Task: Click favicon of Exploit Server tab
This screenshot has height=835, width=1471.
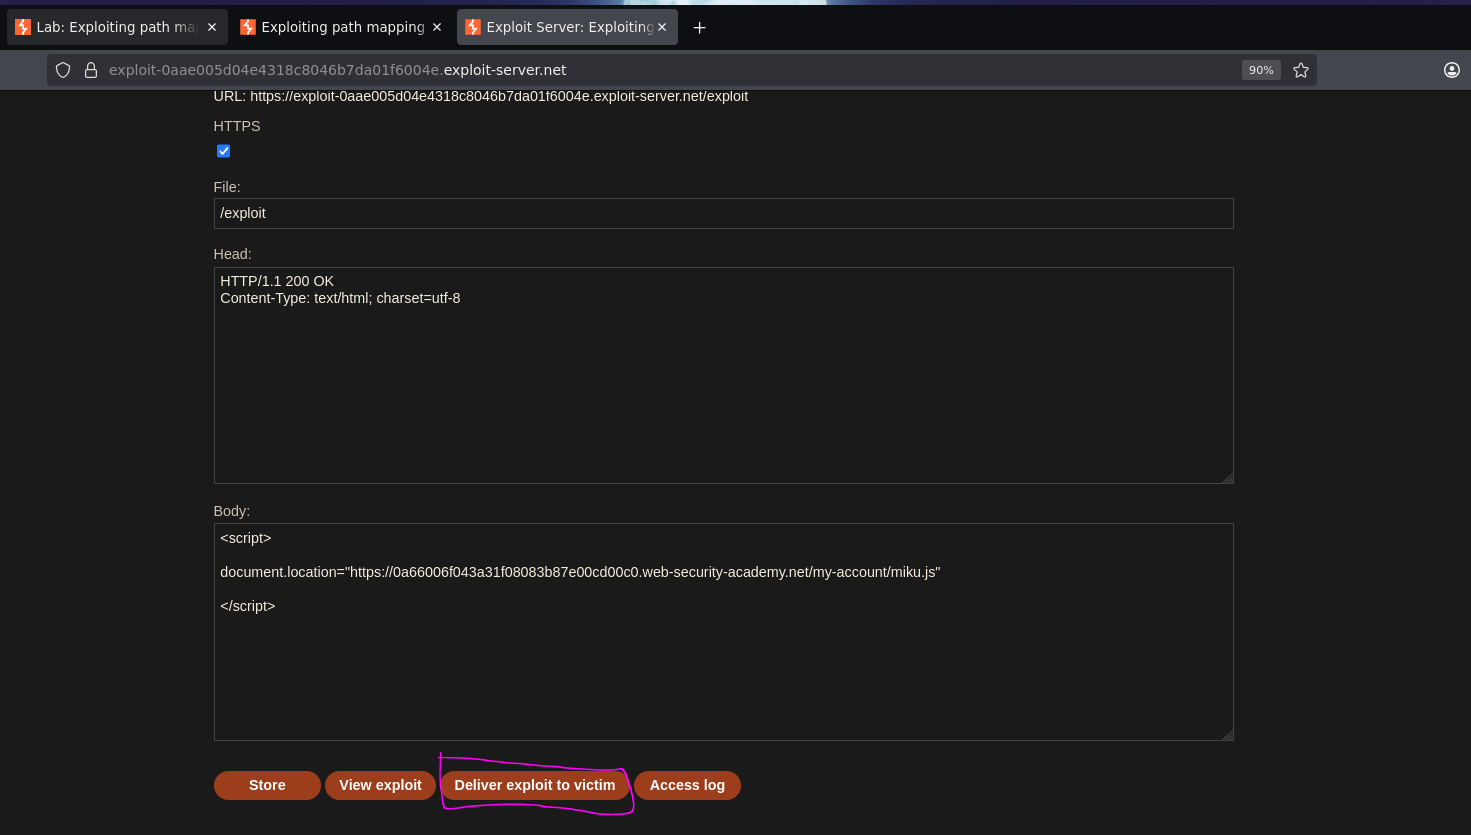Action: click(x=473, y=27)
